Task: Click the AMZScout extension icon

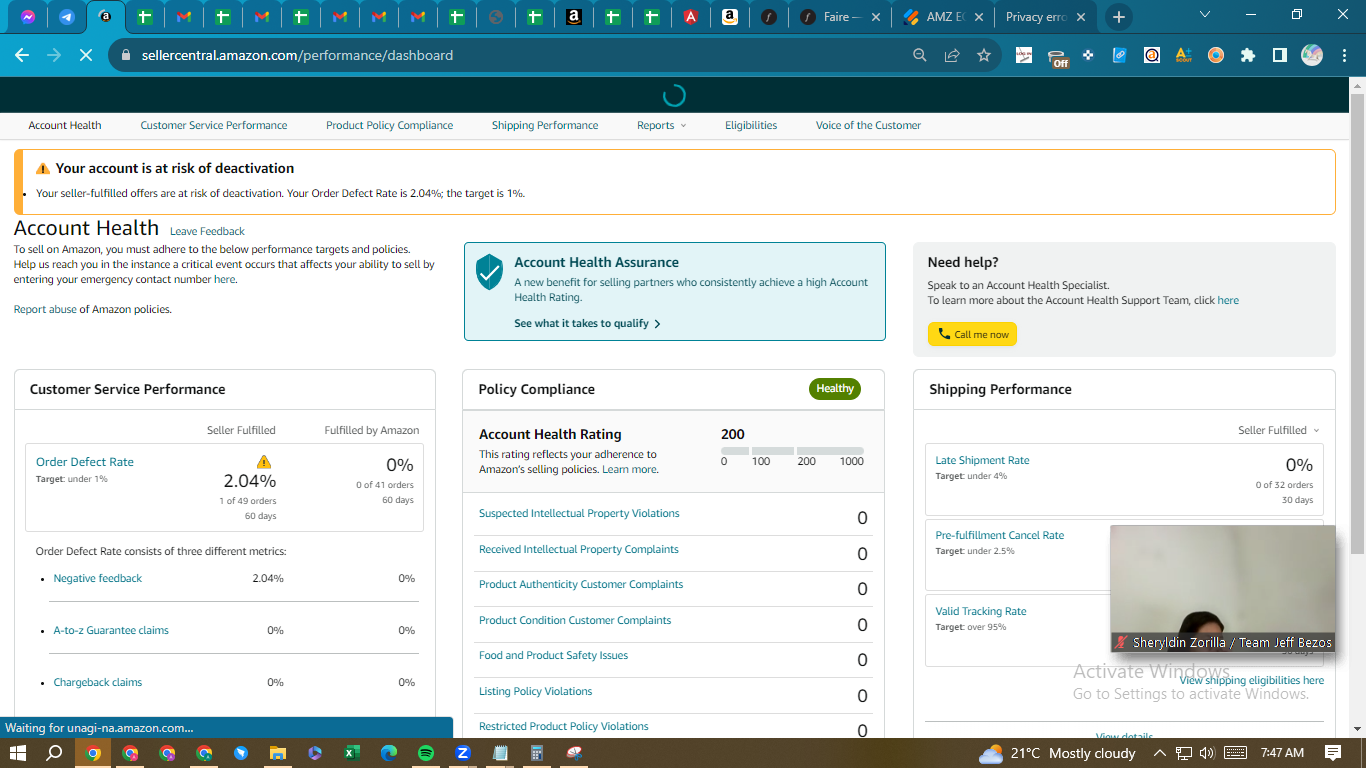Action: click(x=1184, y=55)
